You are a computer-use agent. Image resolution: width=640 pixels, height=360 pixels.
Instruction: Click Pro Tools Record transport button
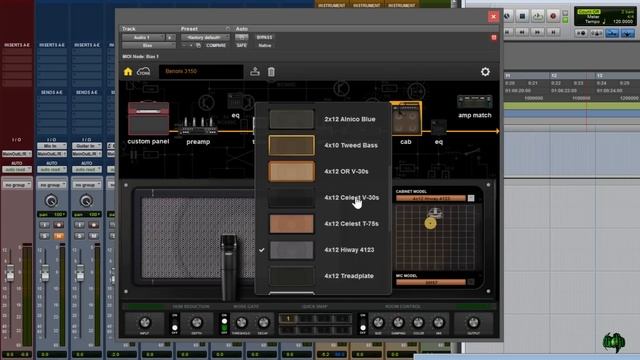(x=553, y=16)
